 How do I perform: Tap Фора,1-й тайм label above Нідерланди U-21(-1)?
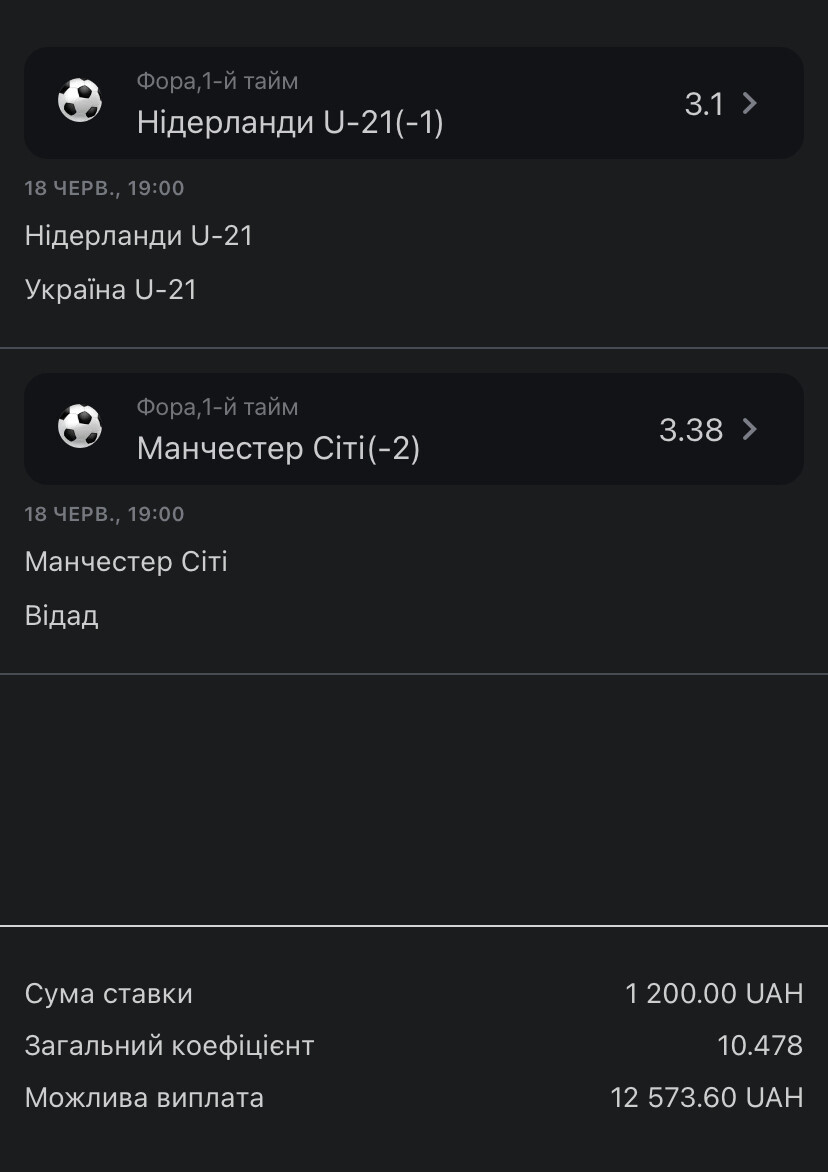click(x=217, y=81)
